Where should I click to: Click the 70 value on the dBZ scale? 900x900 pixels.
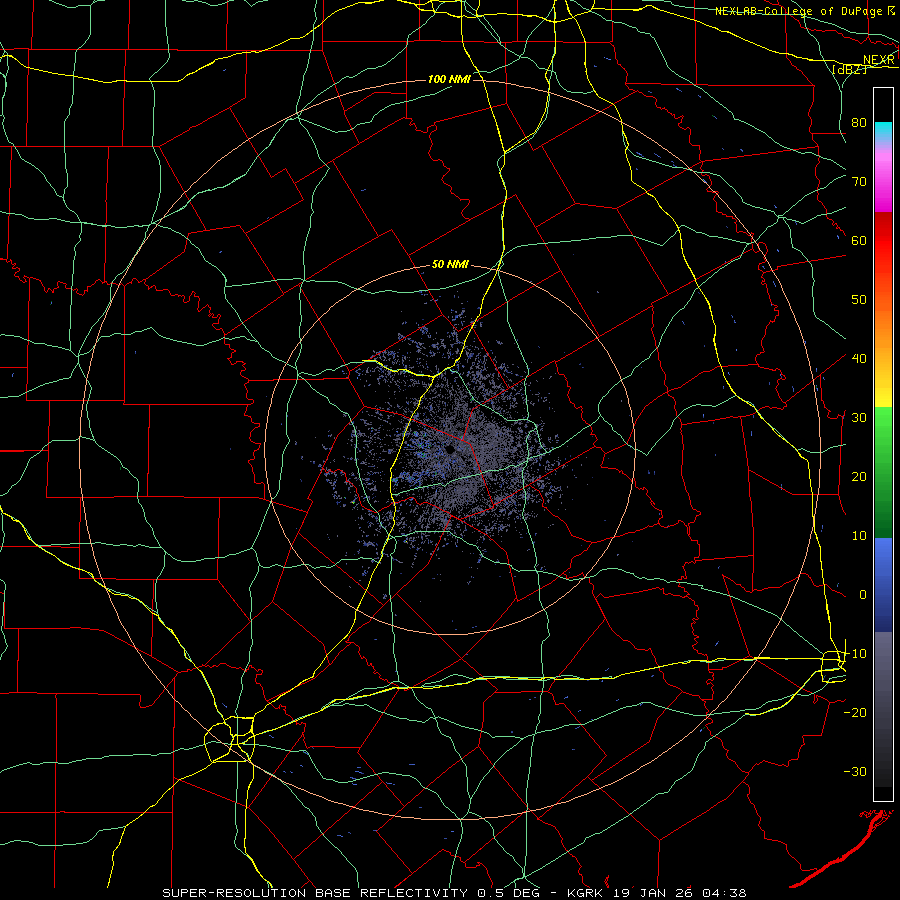[x=859, y=181]
